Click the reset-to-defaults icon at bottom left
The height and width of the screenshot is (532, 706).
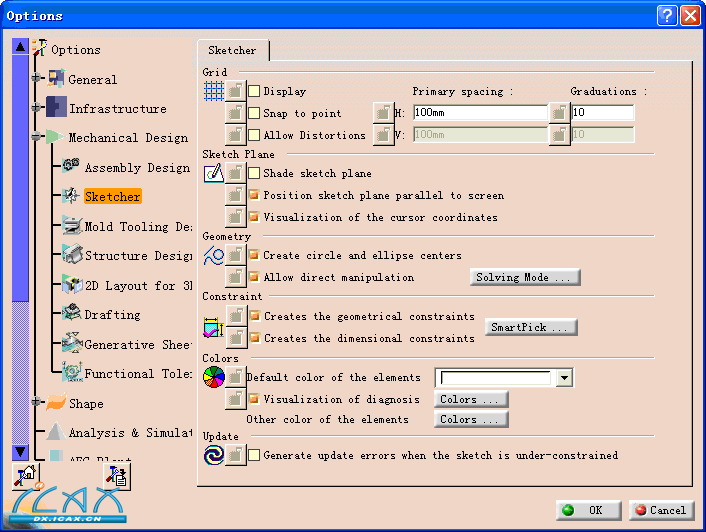(25, 477)
